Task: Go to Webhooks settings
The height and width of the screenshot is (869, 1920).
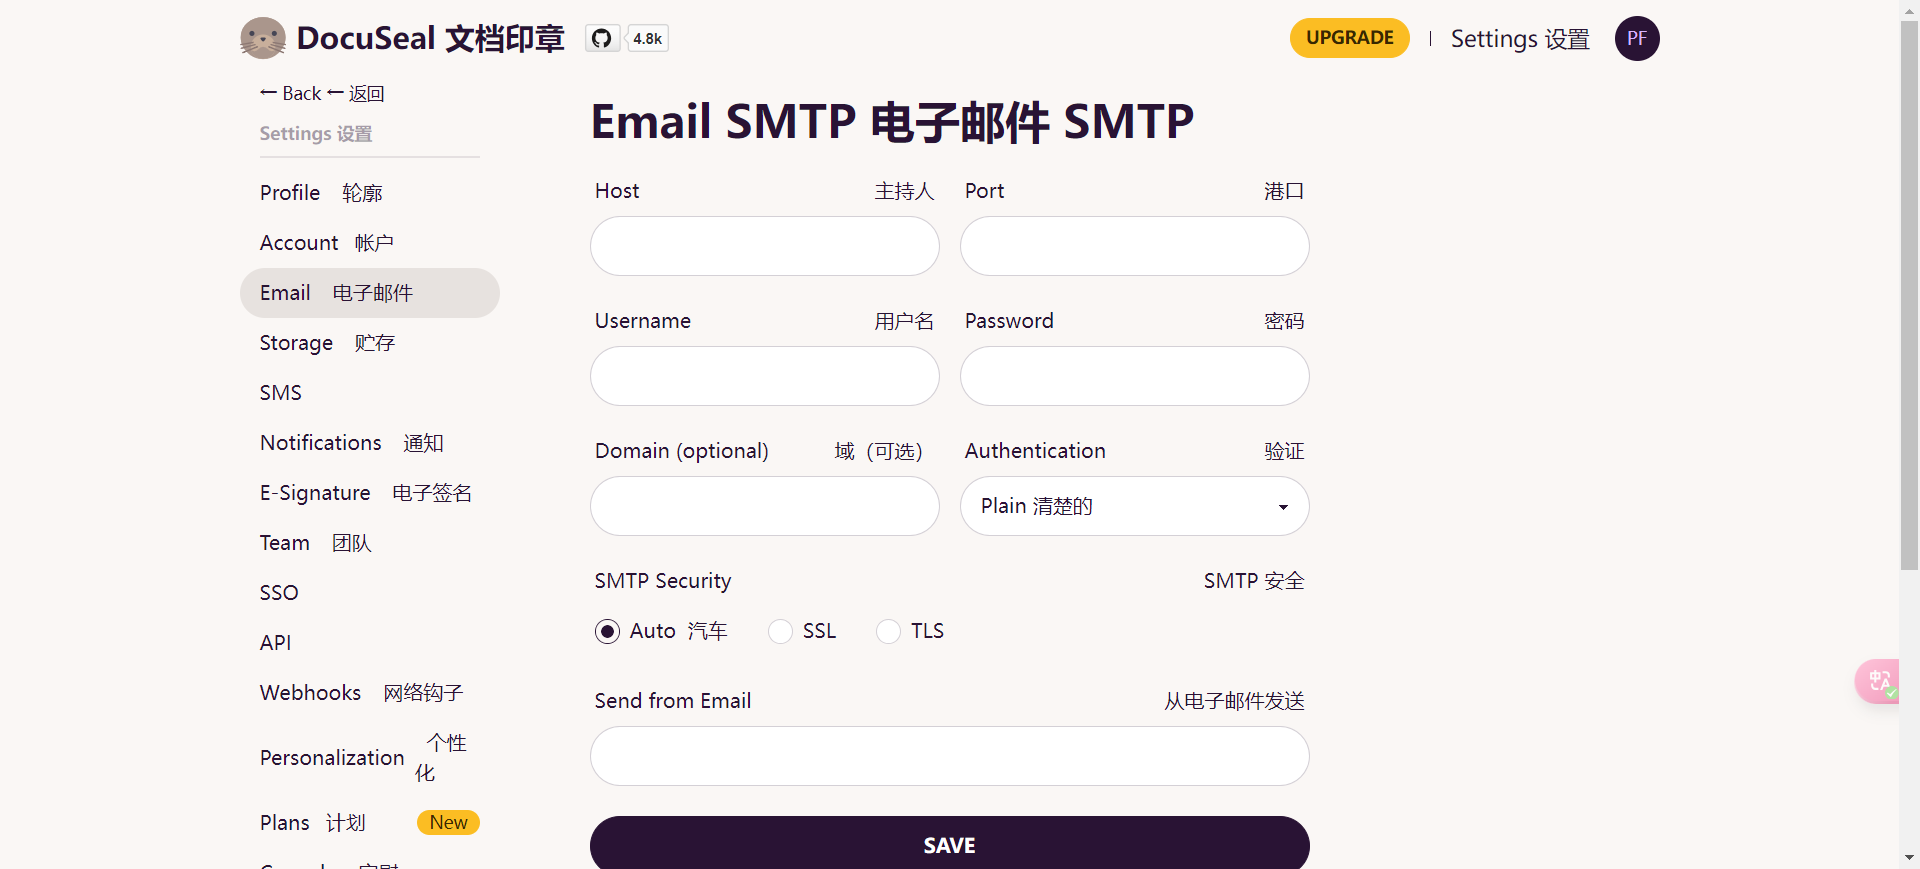Action: point(310,693)
